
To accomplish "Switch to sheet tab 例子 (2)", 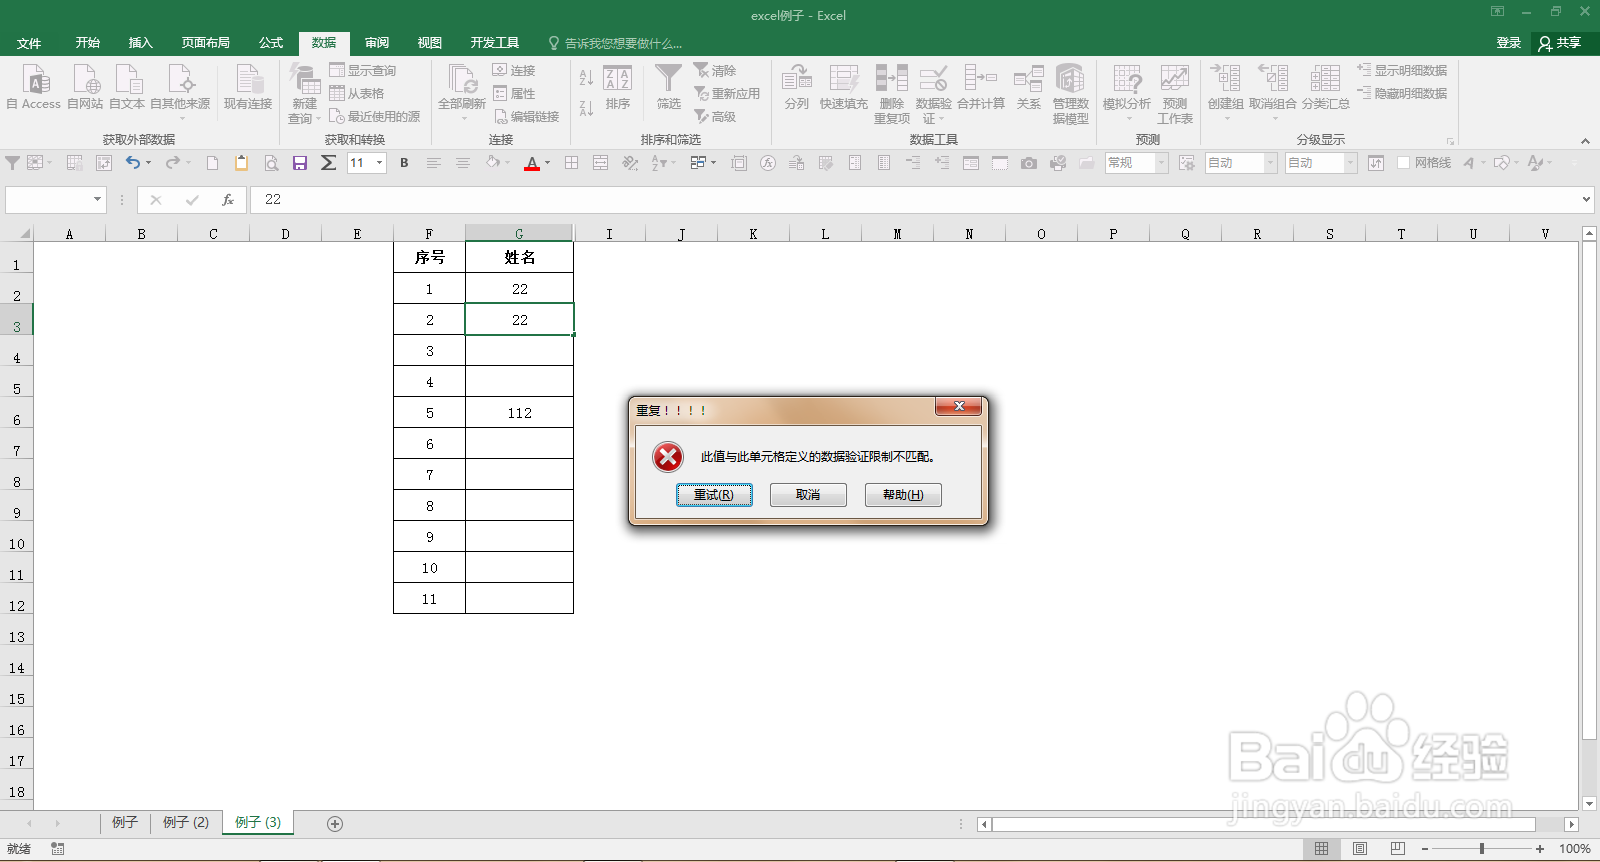I will (186, 822).
